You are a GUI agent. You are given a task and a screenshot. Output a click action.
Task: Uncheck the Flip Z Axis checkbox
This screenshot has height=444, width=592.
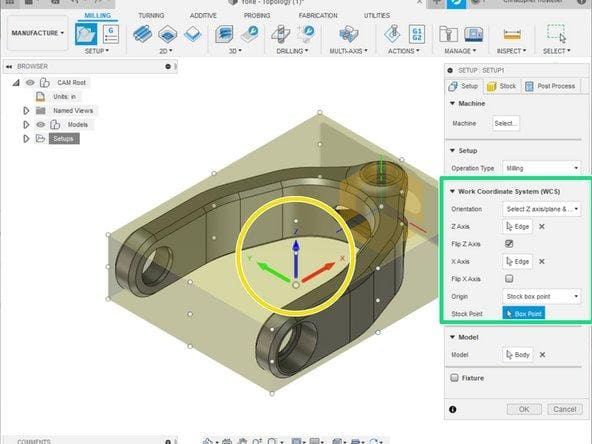coord(509,244)
